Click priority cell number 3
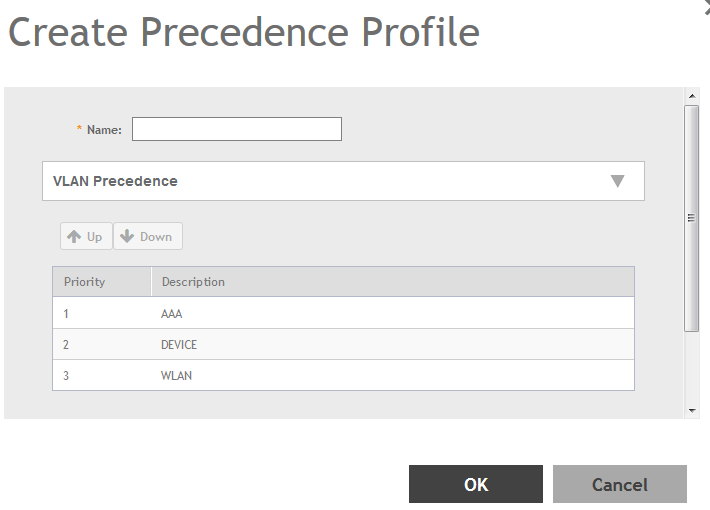This screenshot has width=710, height=510. coord(67,376)
